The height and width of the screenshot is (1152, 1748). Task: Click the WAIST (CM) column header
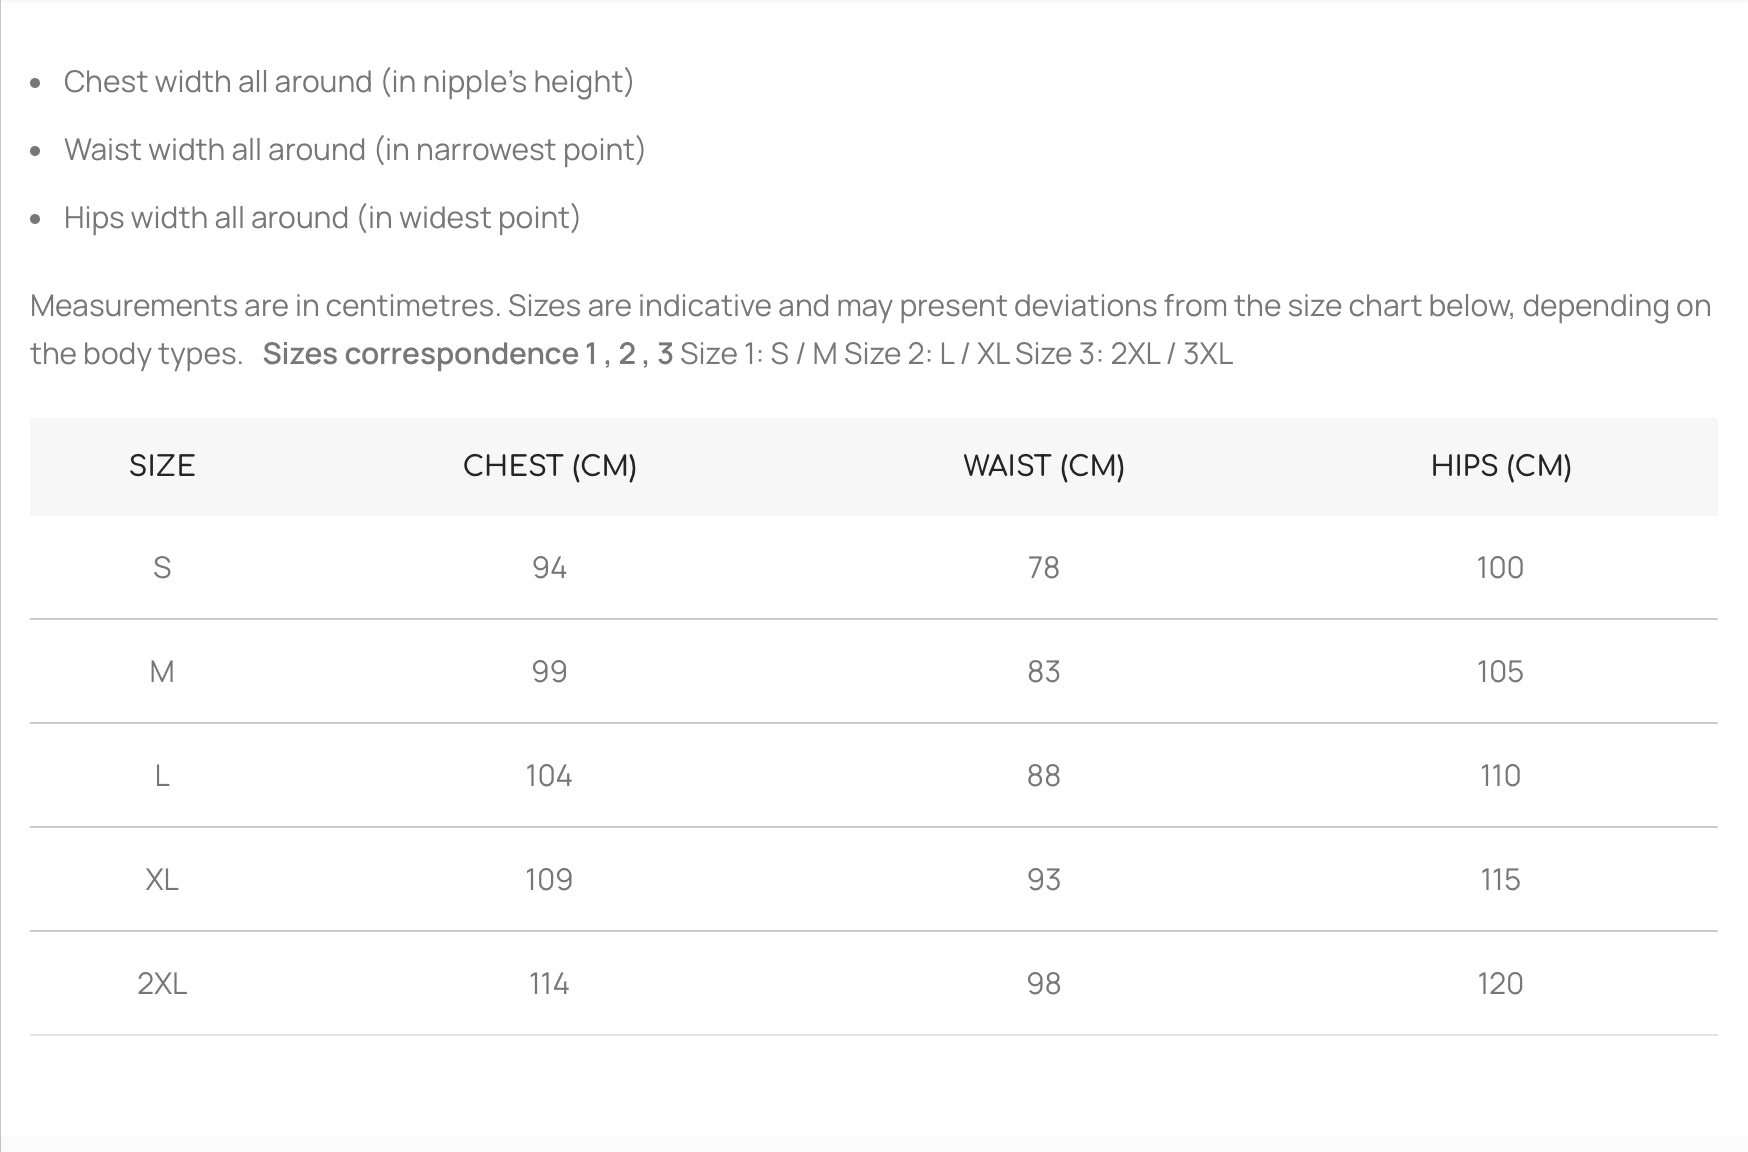[1044, 466]
